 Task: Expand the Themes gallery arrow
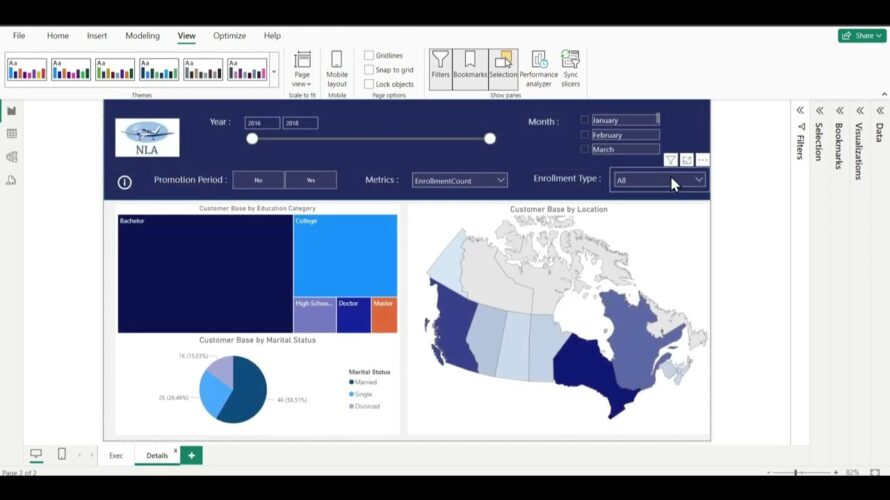tap(274, 72)
